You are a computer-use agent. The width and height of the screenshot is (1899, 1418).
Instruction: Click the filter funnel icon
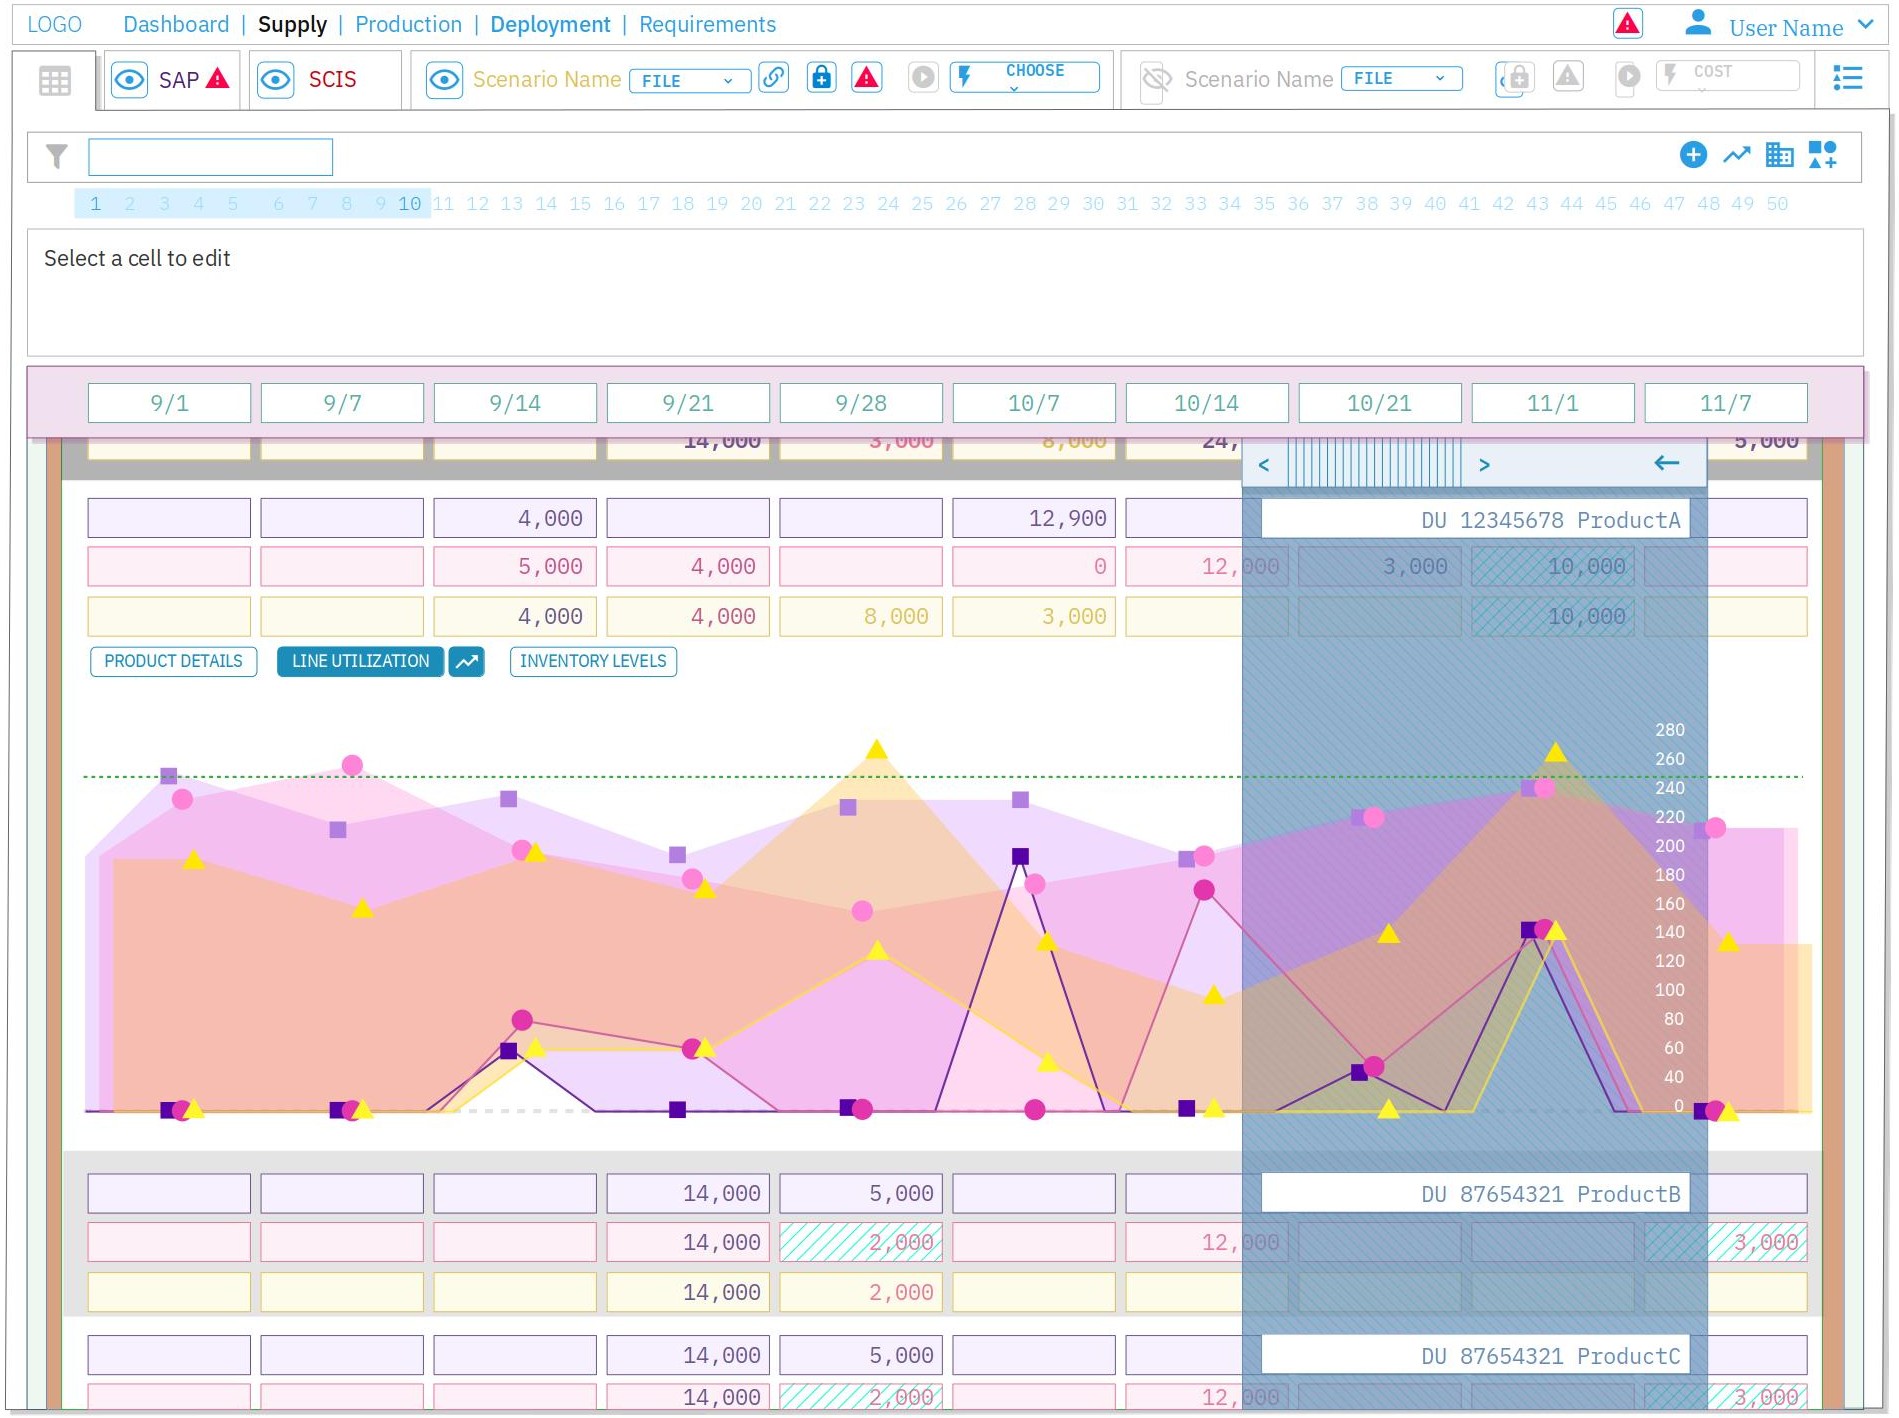tap(57, 156)
